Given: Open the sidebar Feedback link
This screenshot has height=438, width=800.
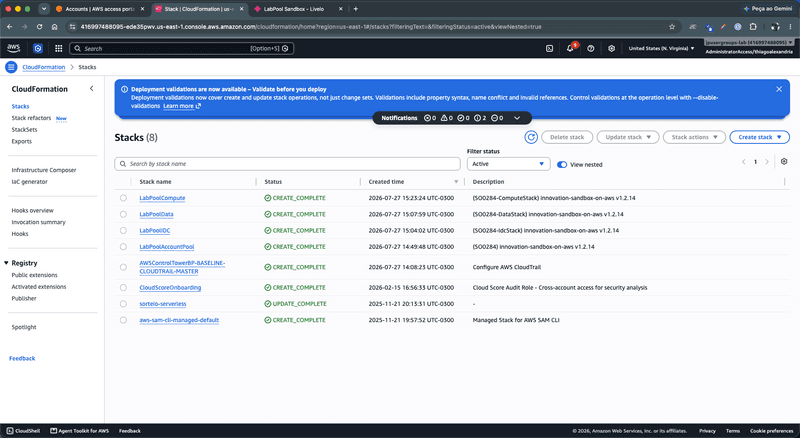Looking at the screenshot, I should [22, 358].
